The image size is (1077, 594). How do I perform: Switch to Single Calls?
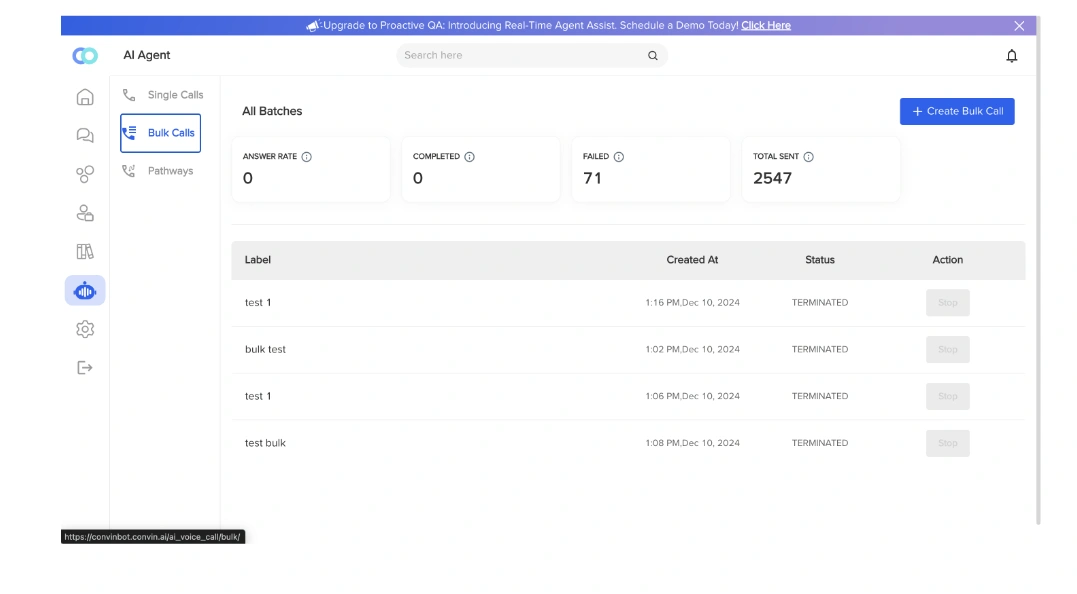[175, 94]
